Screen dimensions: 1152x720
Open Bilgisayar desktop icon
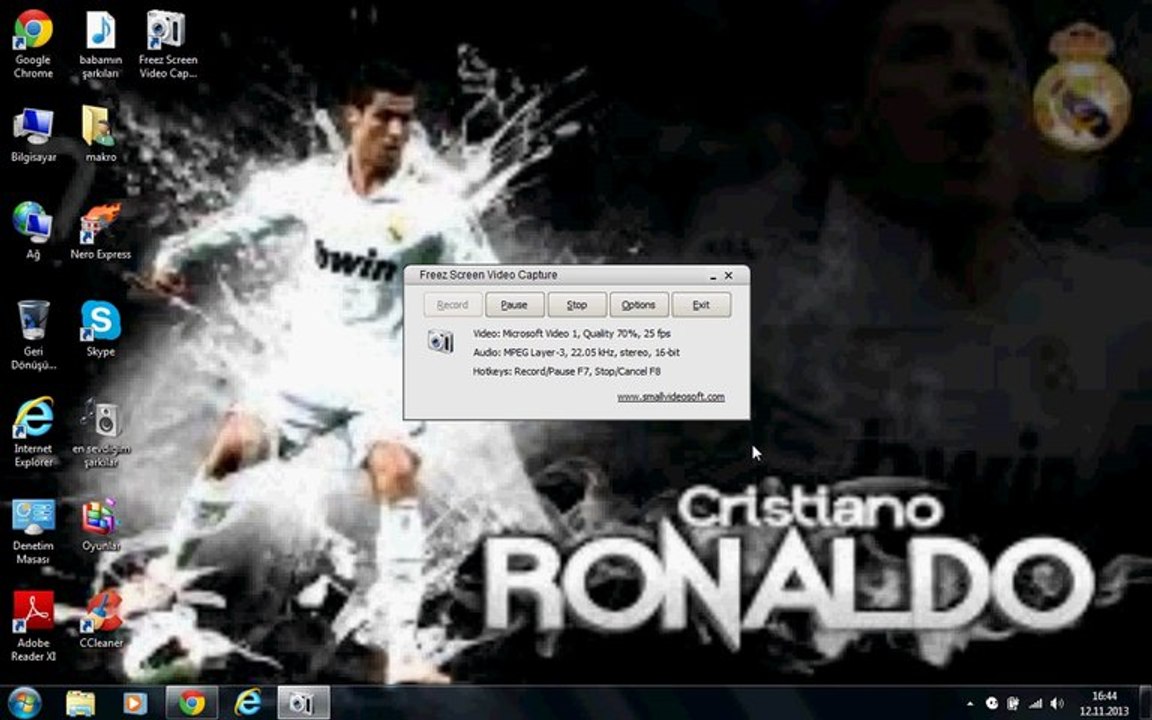pos(33,135)
